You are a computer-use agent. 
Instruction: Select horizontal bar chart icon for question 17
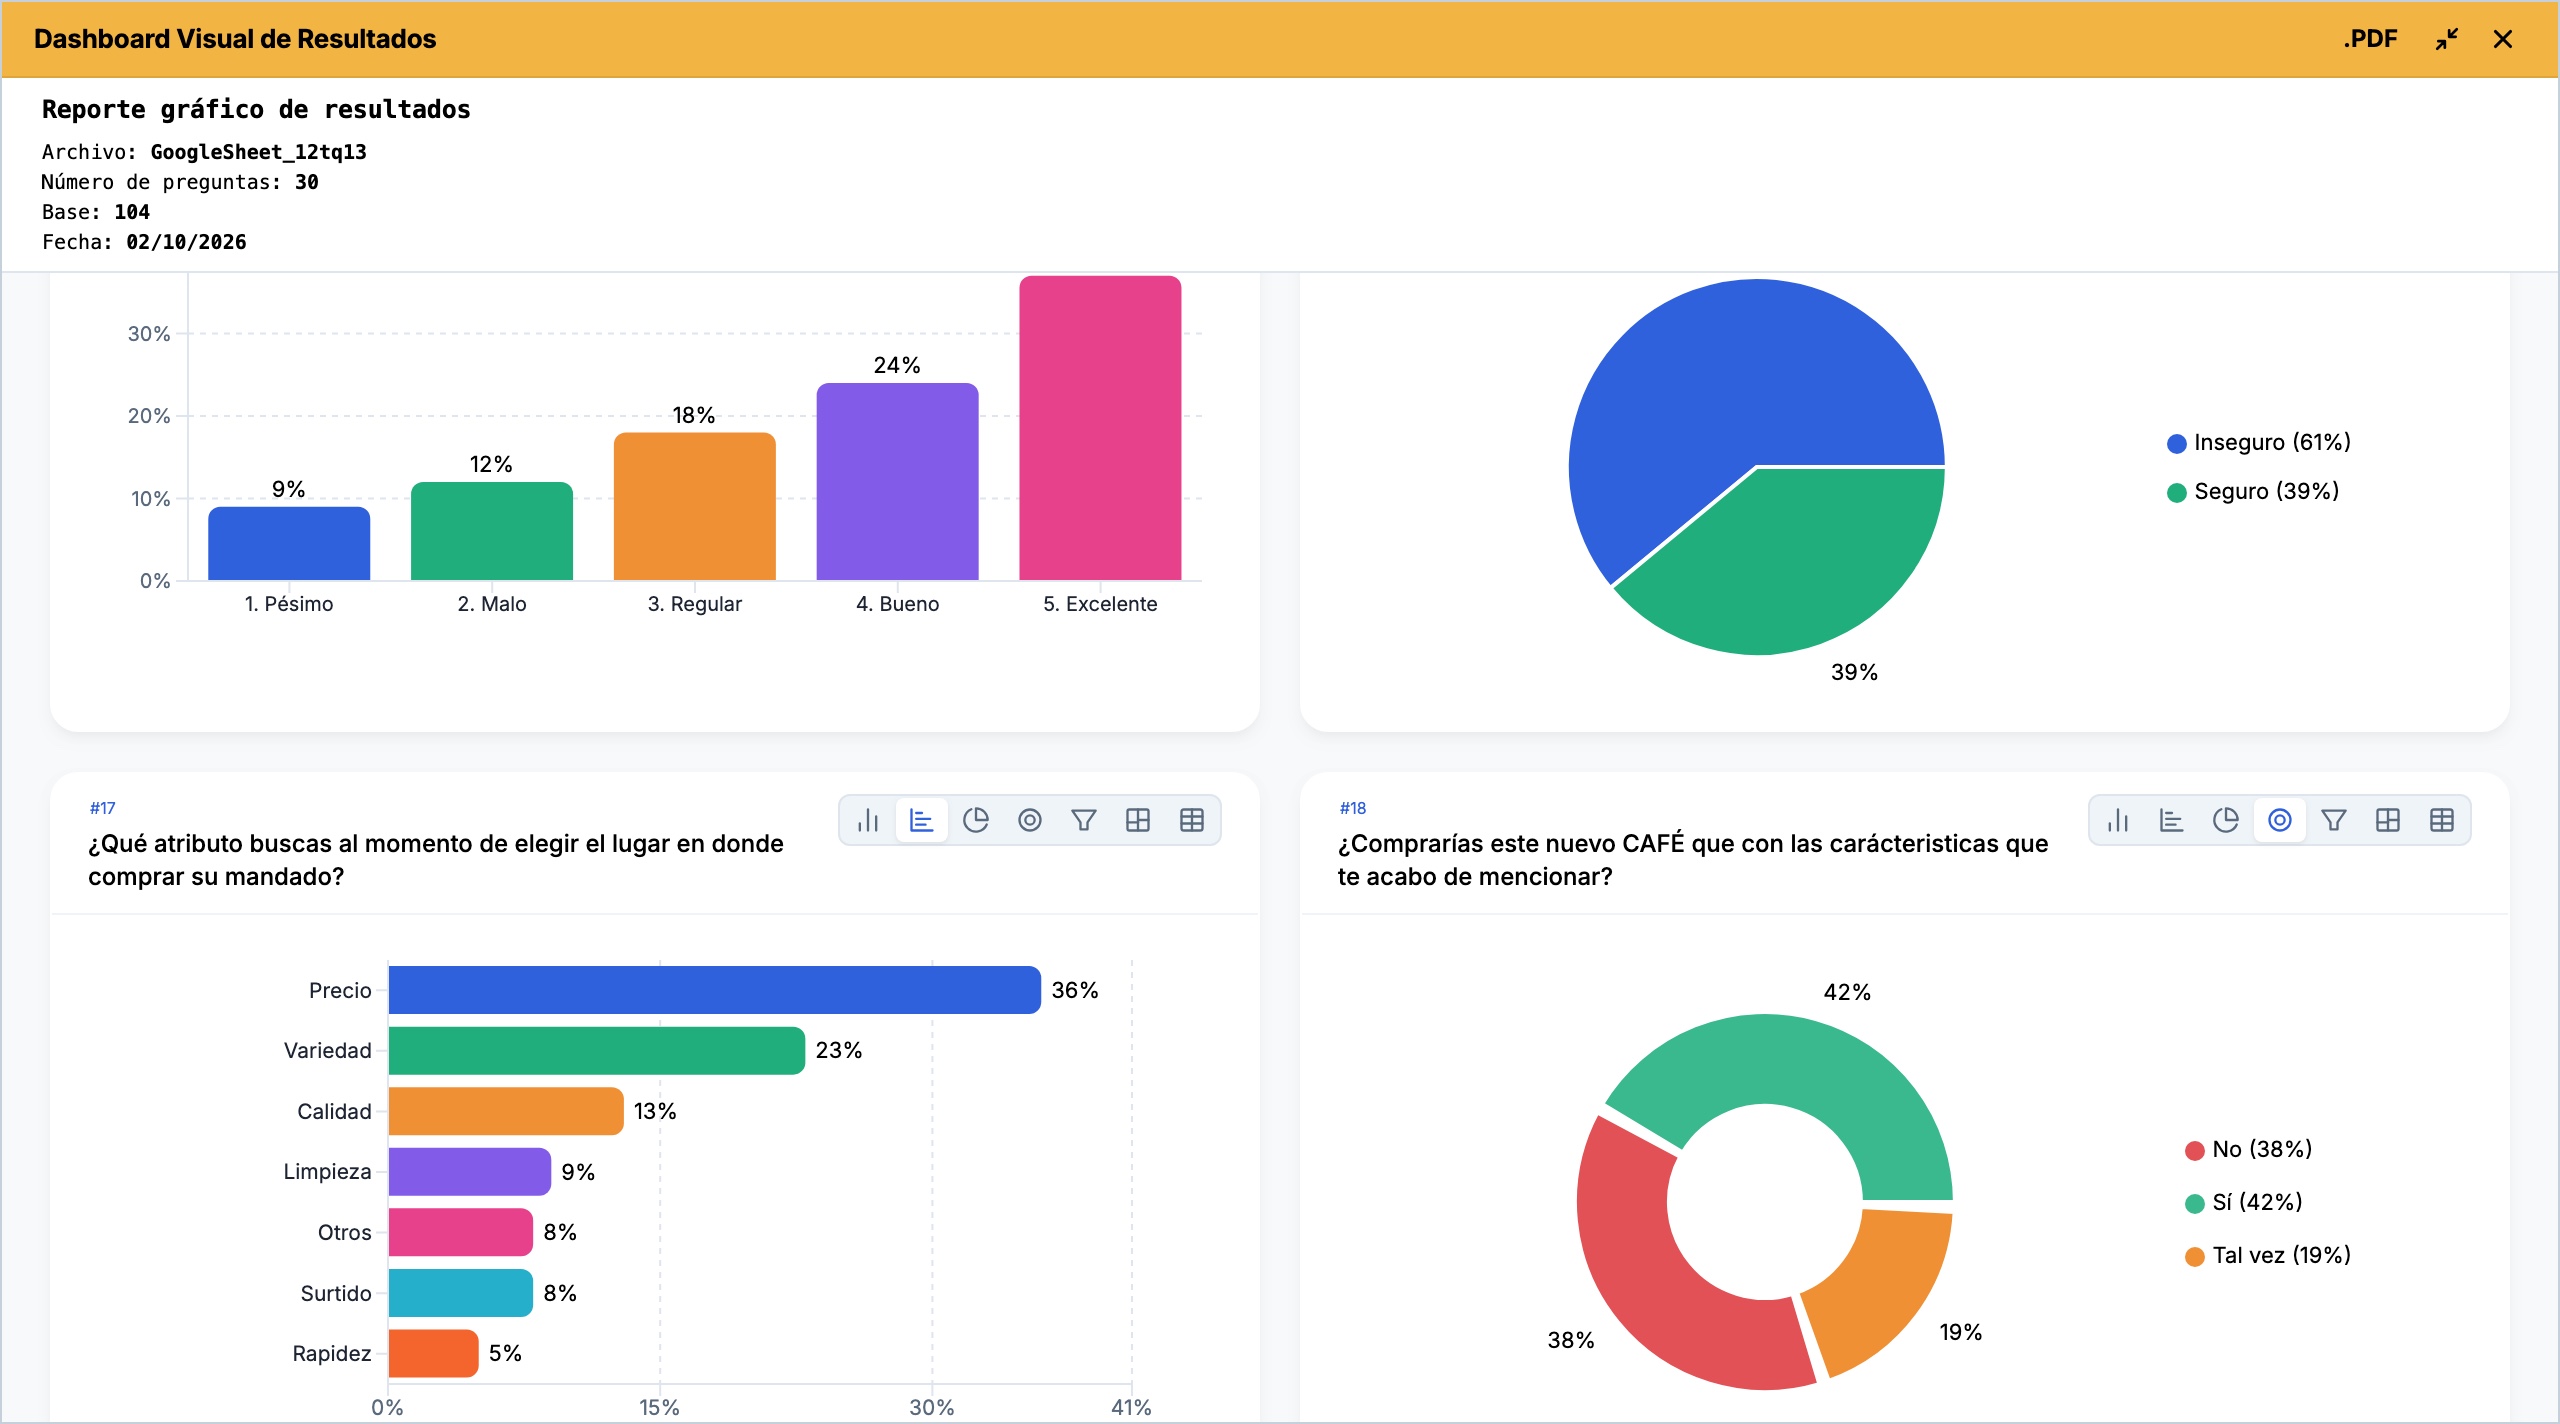pos(922,821)
